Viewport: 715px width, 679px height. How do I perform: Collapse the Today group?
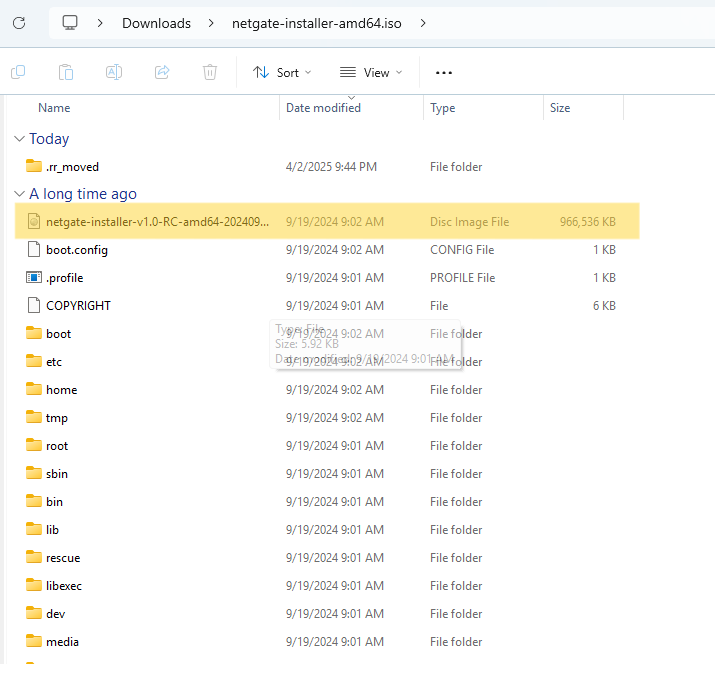[x=19, y=139]
